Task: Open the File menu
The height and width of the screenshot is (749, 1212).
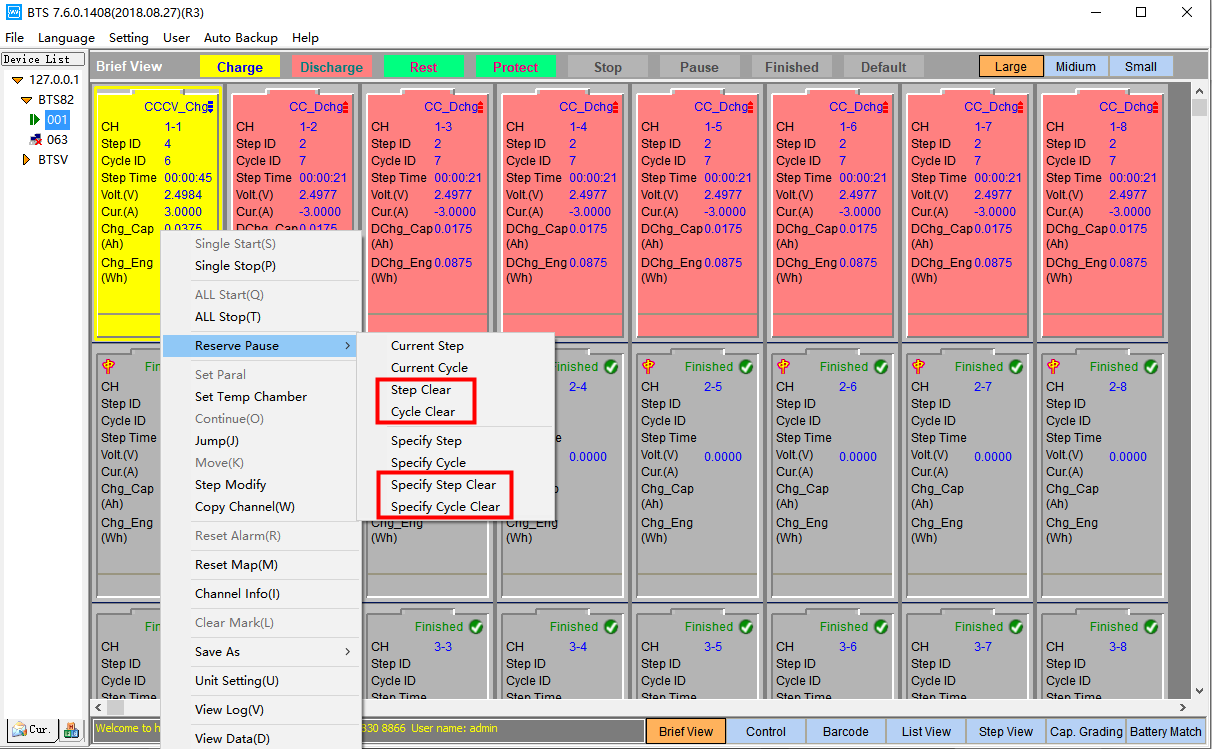Action: [x=14, y=38]
